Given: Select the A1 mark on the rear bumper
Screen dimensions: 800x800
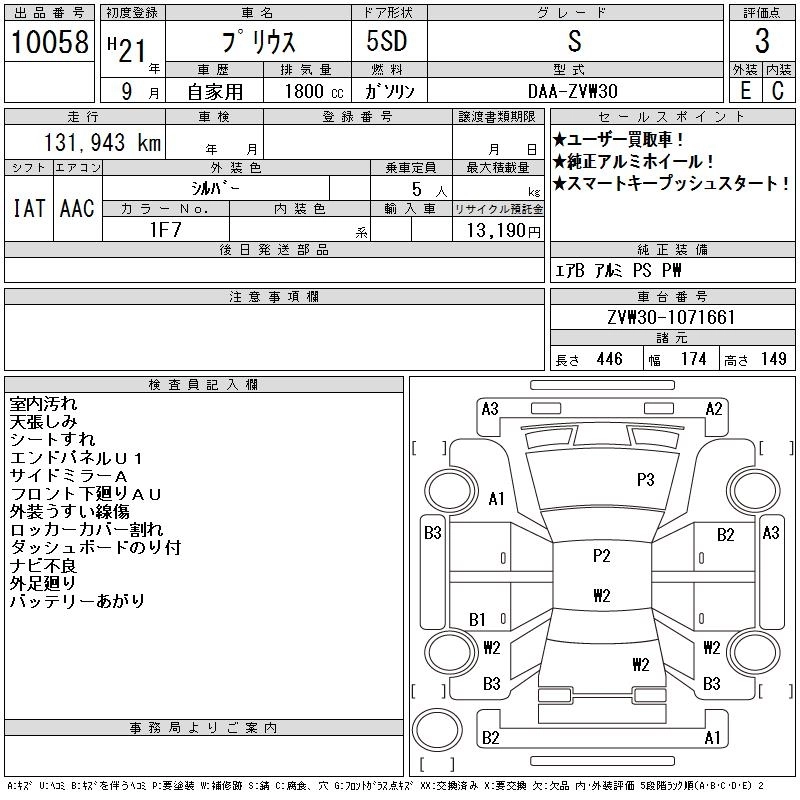Looking at the screenshot, I should pos(713,738).
